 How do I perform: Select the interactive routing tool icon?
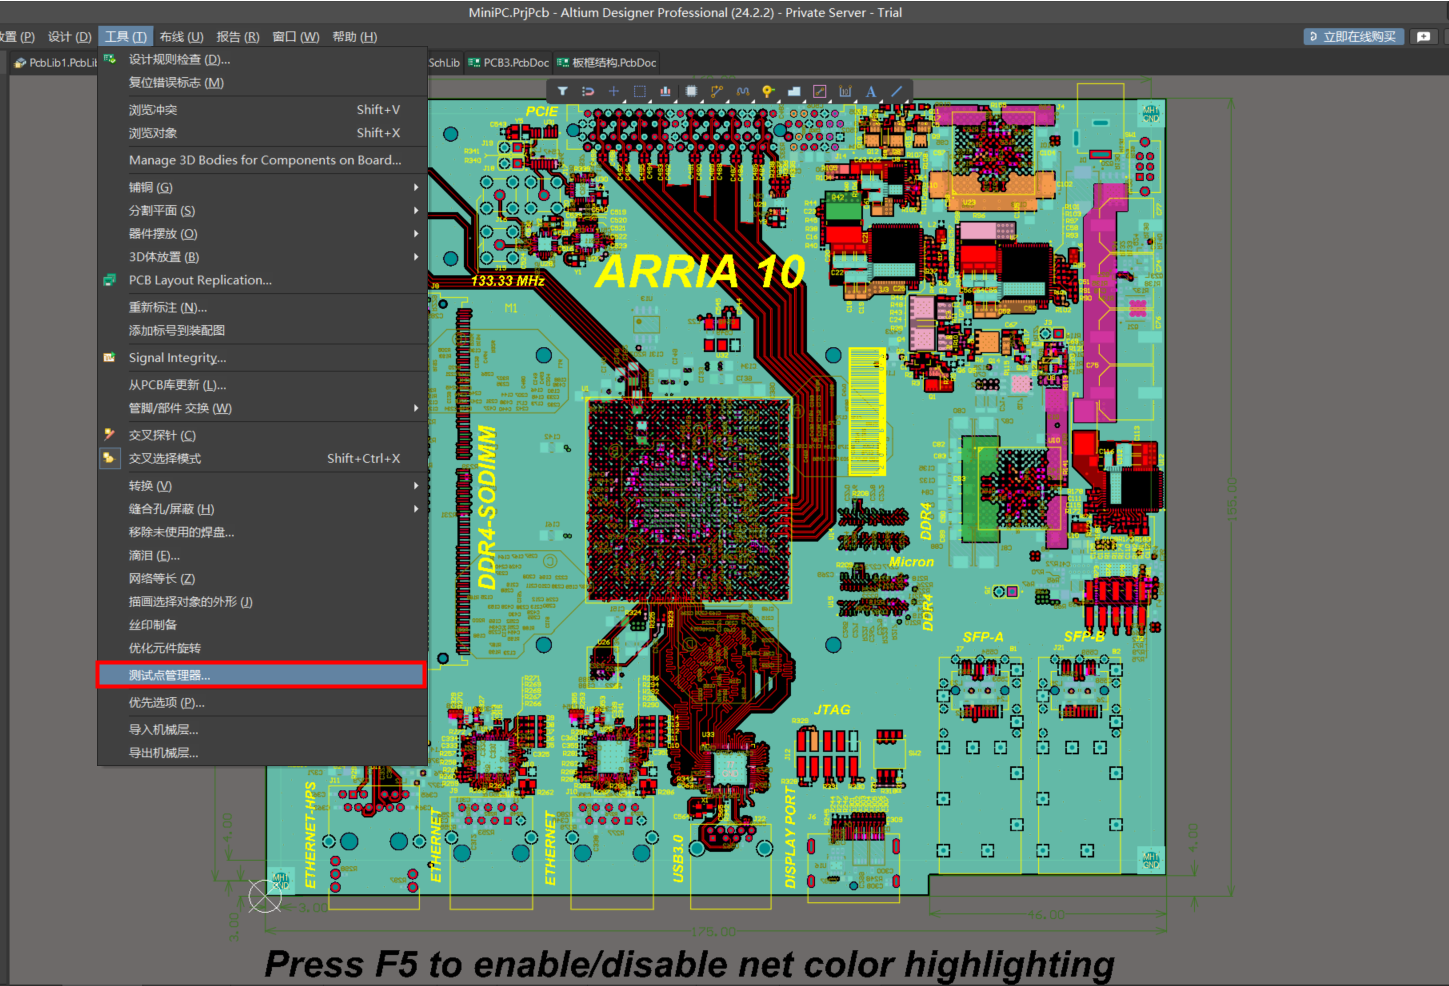(717, 91)
